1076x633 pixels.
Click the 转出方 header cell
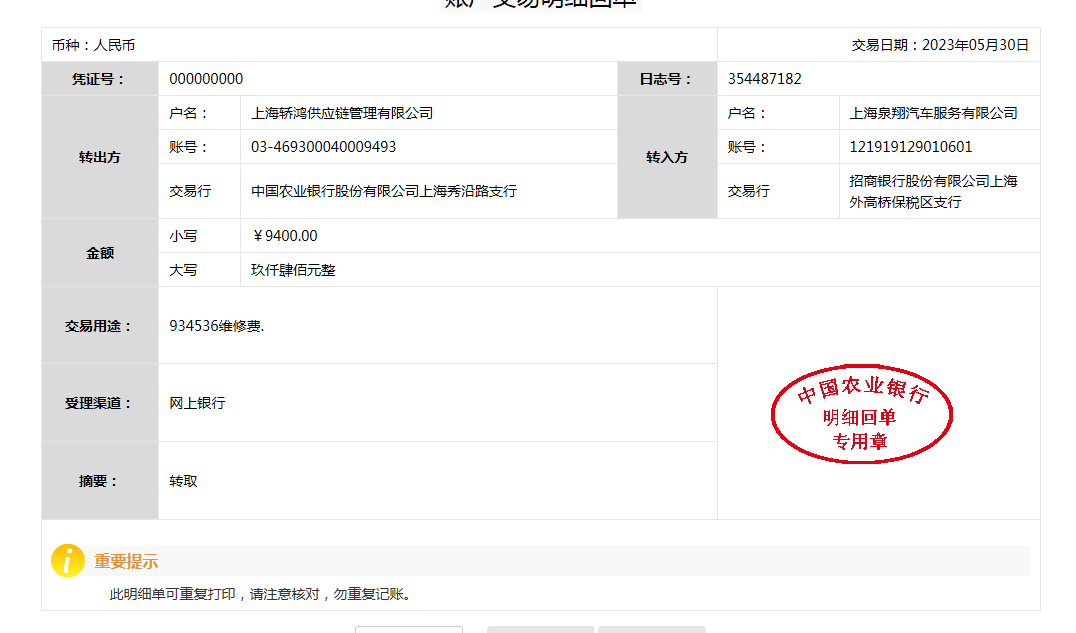(100, 157)
